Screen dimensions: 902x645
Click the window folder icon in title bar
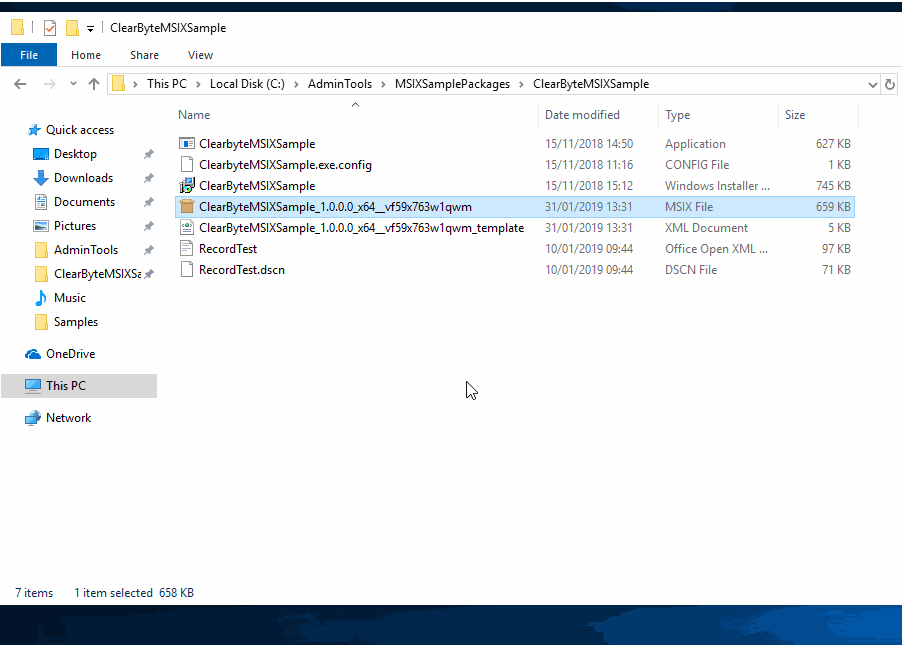18,28
